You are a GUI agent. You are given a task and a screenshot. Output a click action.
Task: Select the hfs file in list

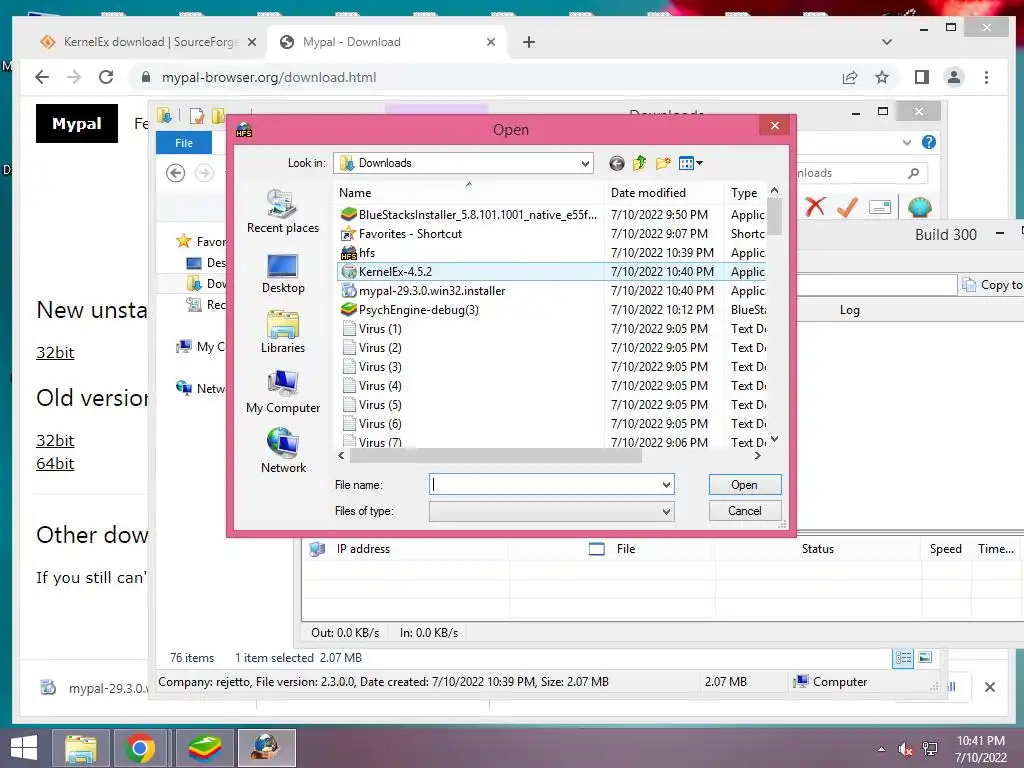358,253
